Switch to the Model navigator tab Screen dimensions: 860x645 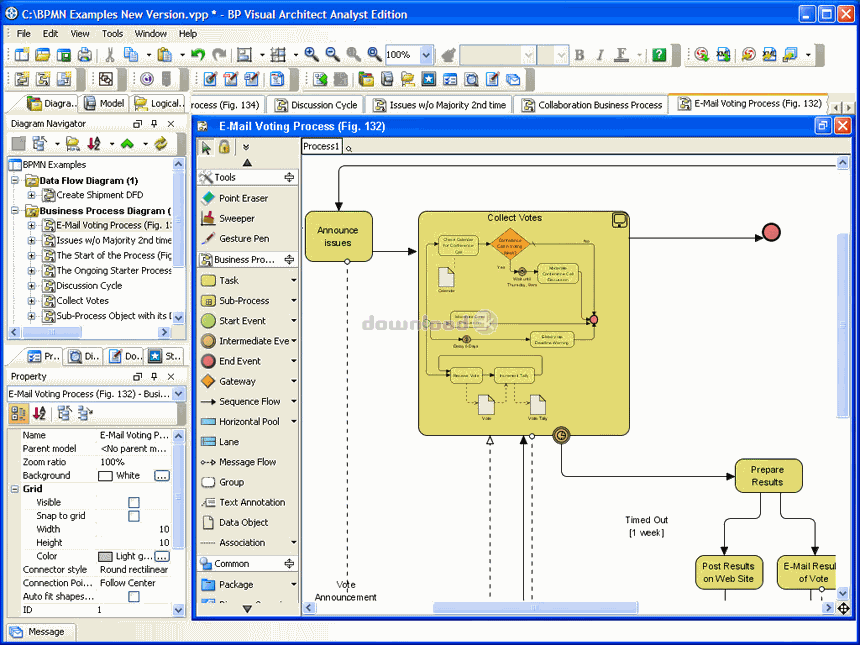point(104,103)
